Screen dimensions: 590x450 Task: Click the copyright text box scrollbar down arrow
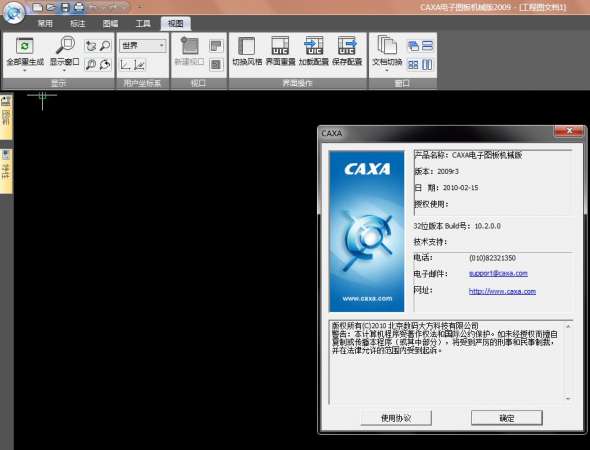point(568,398)
